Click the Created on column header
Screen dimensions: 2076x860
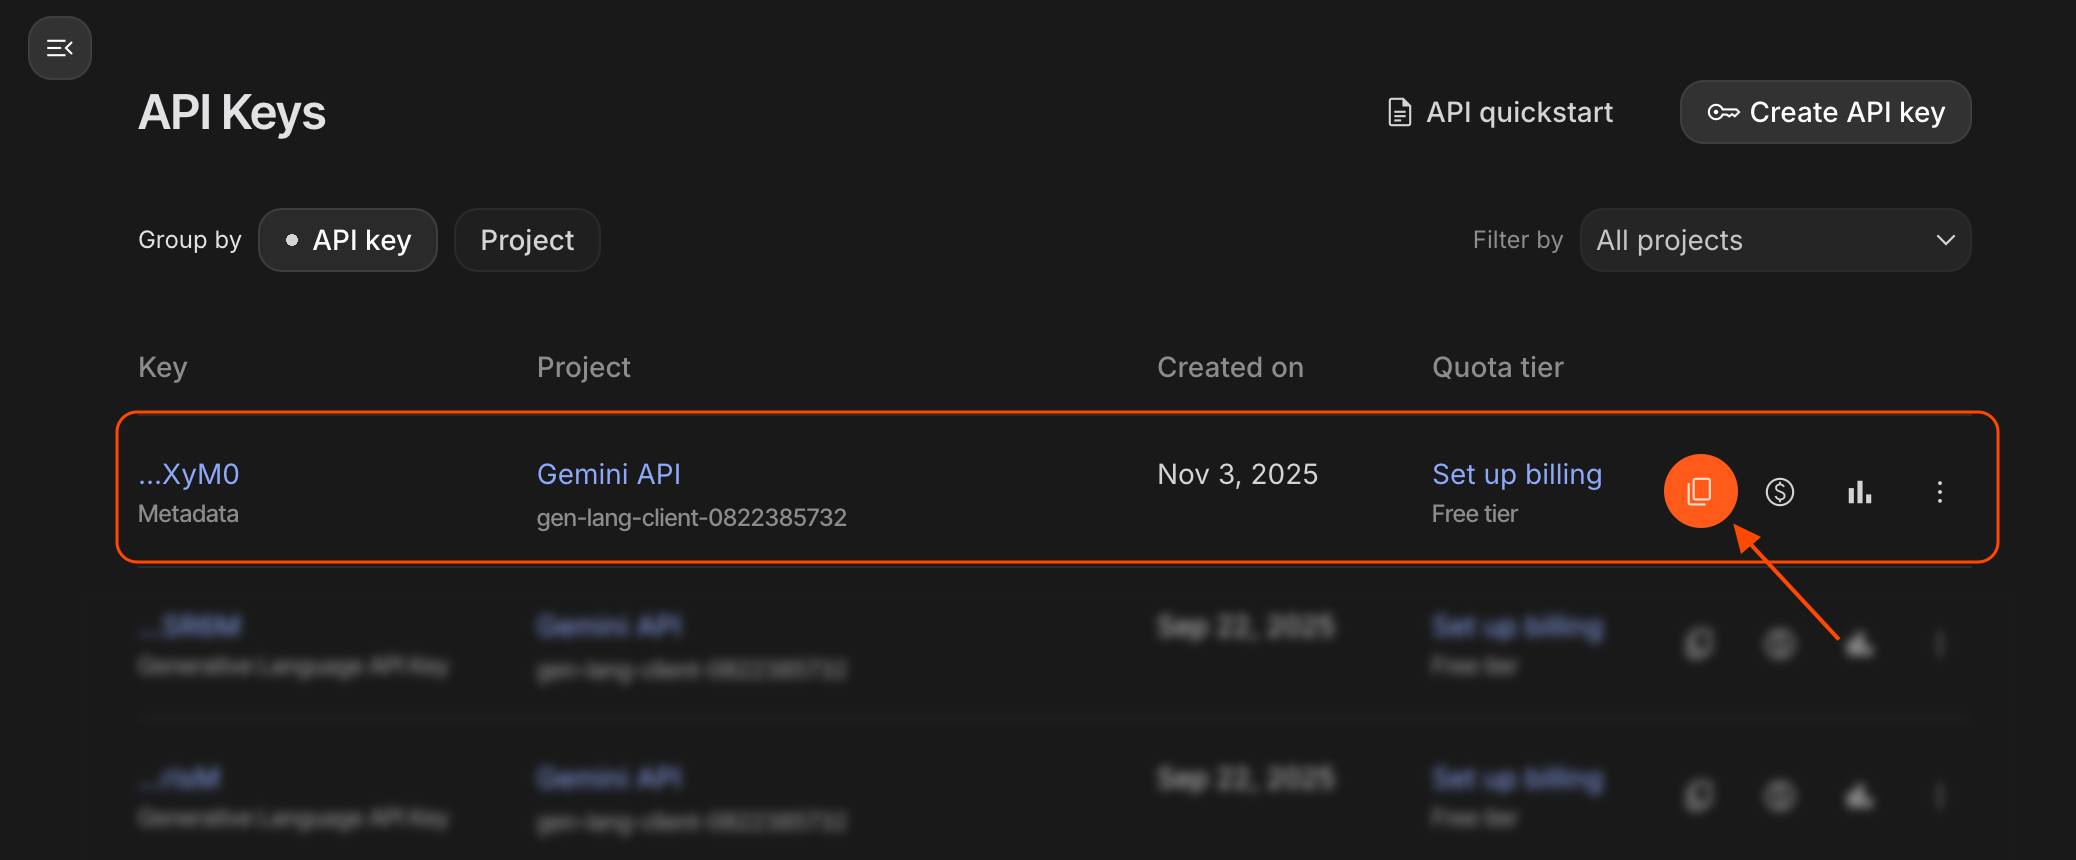1230,367
